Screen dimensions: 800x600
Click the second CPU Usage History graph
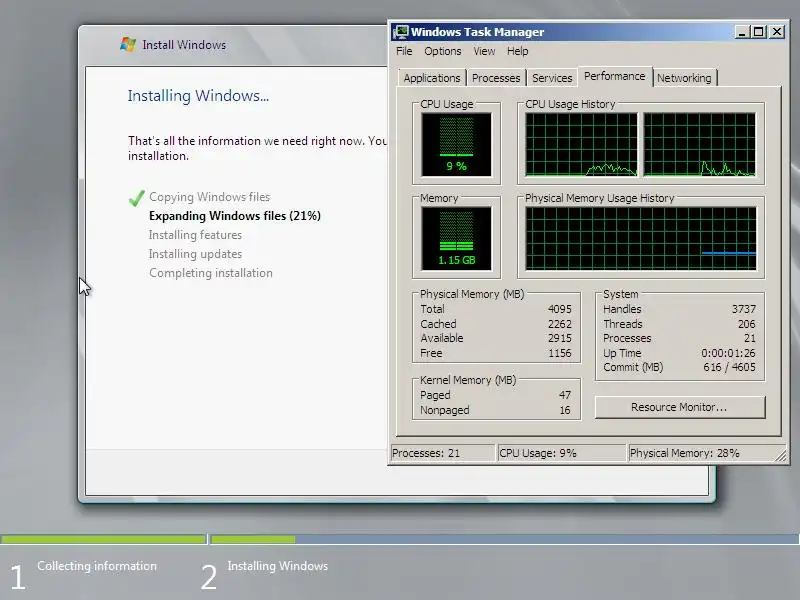point(699,145)
